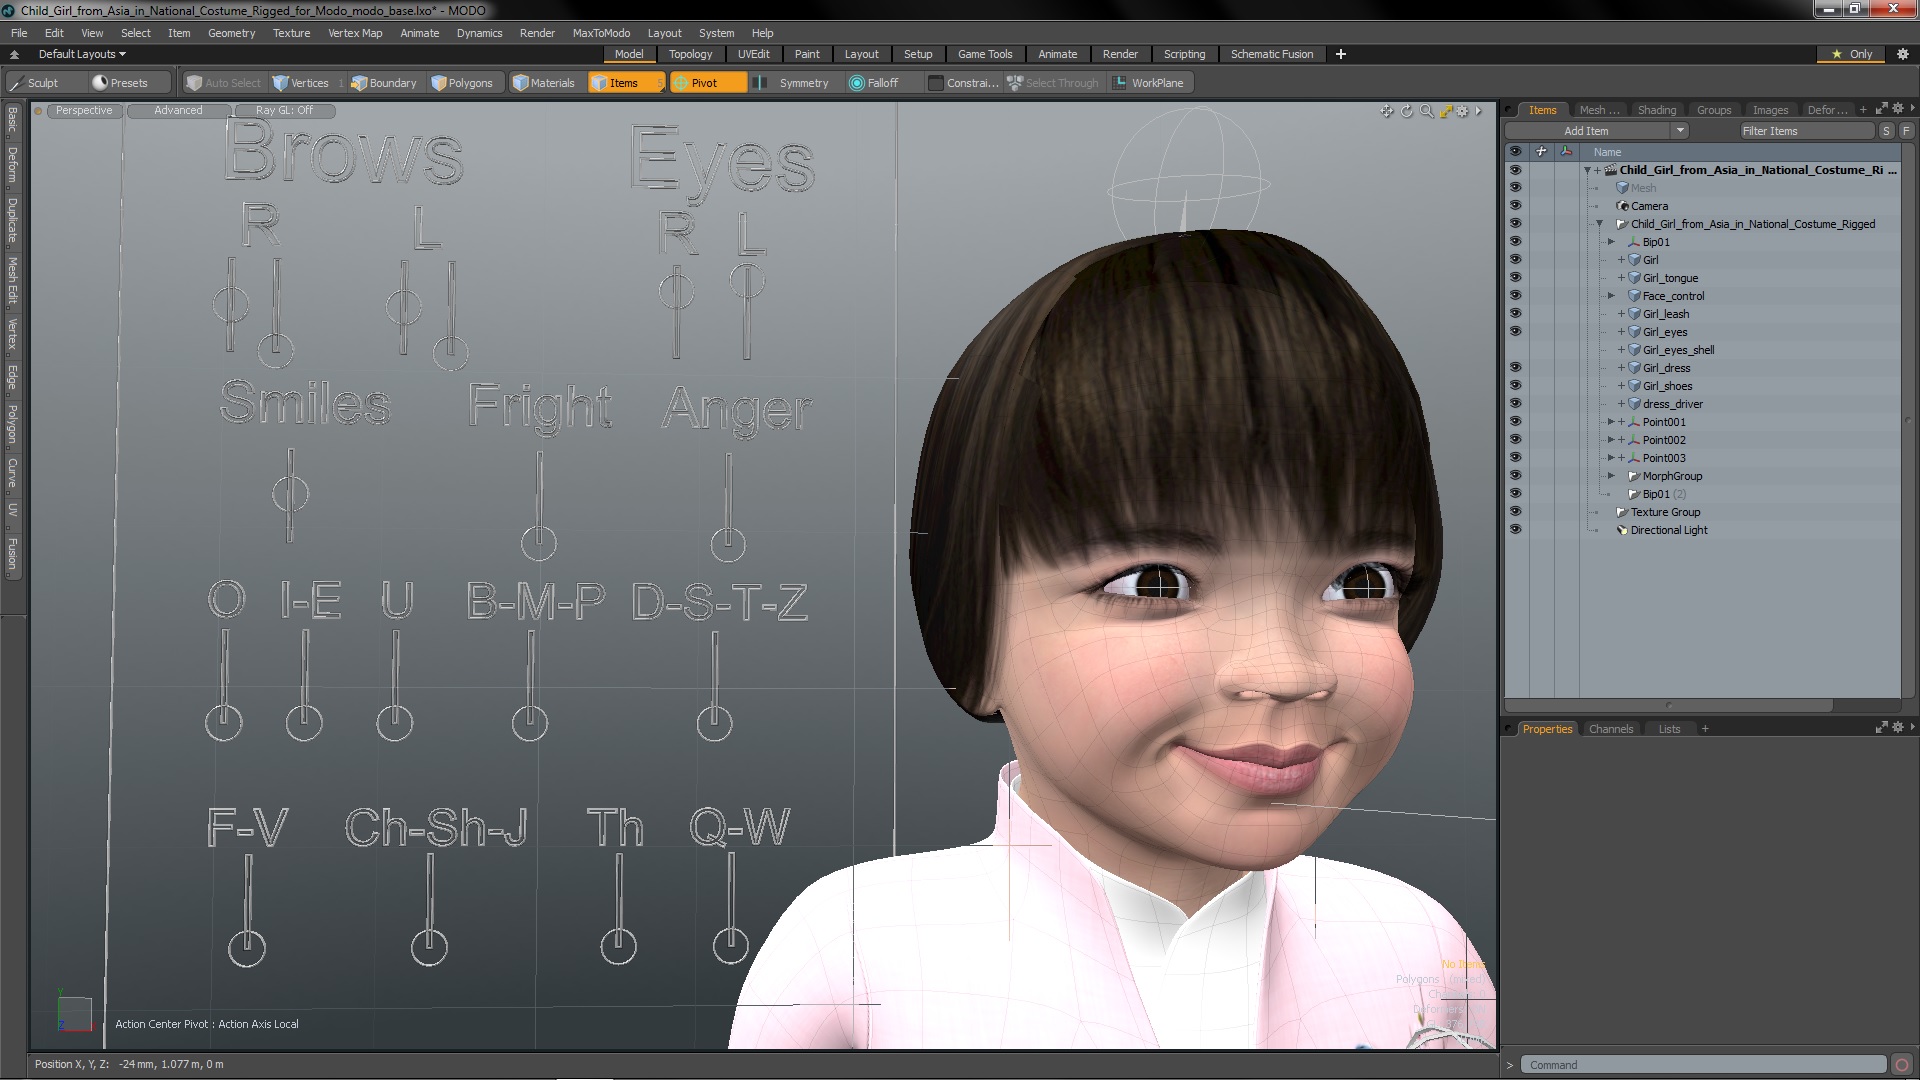Viewport: 1920px width, 1080px height.
Task: Select the Sculpt tool
Action: (35, 83)
